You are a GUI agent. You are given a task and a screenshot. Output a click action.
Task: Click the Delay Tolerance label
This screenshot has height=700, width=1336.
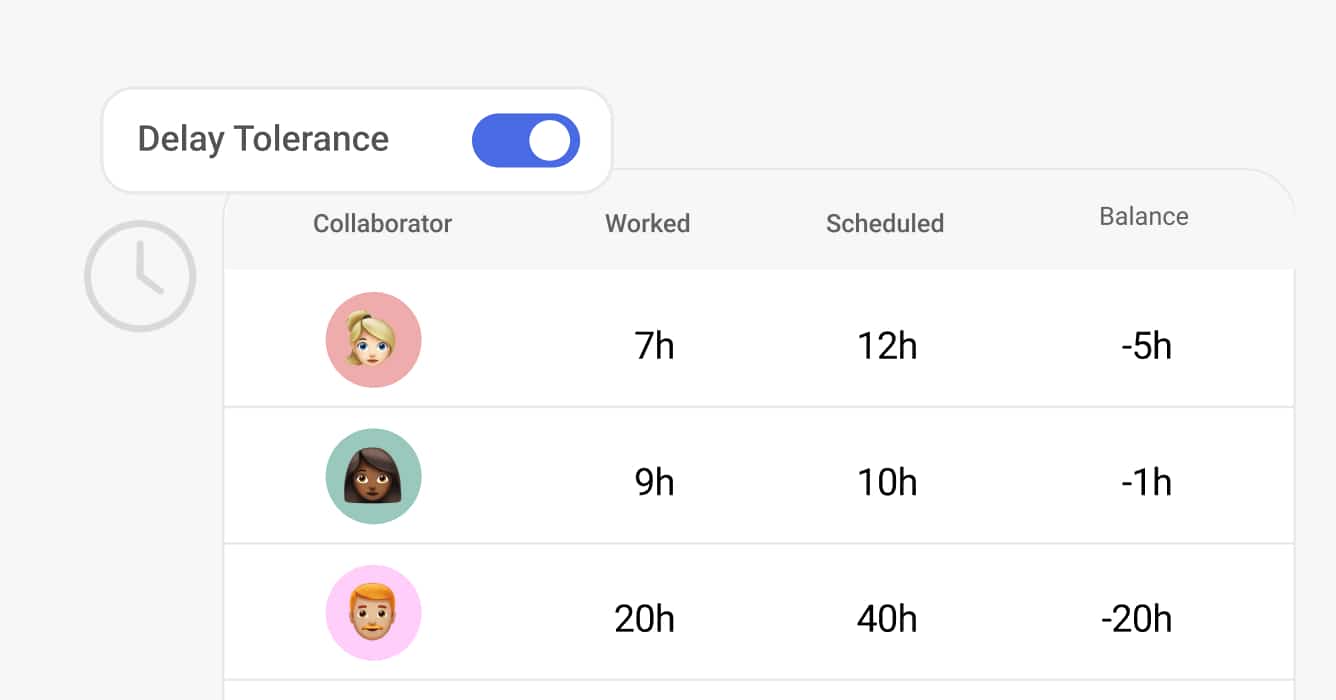pyautogui.click(x=263, y=139)
